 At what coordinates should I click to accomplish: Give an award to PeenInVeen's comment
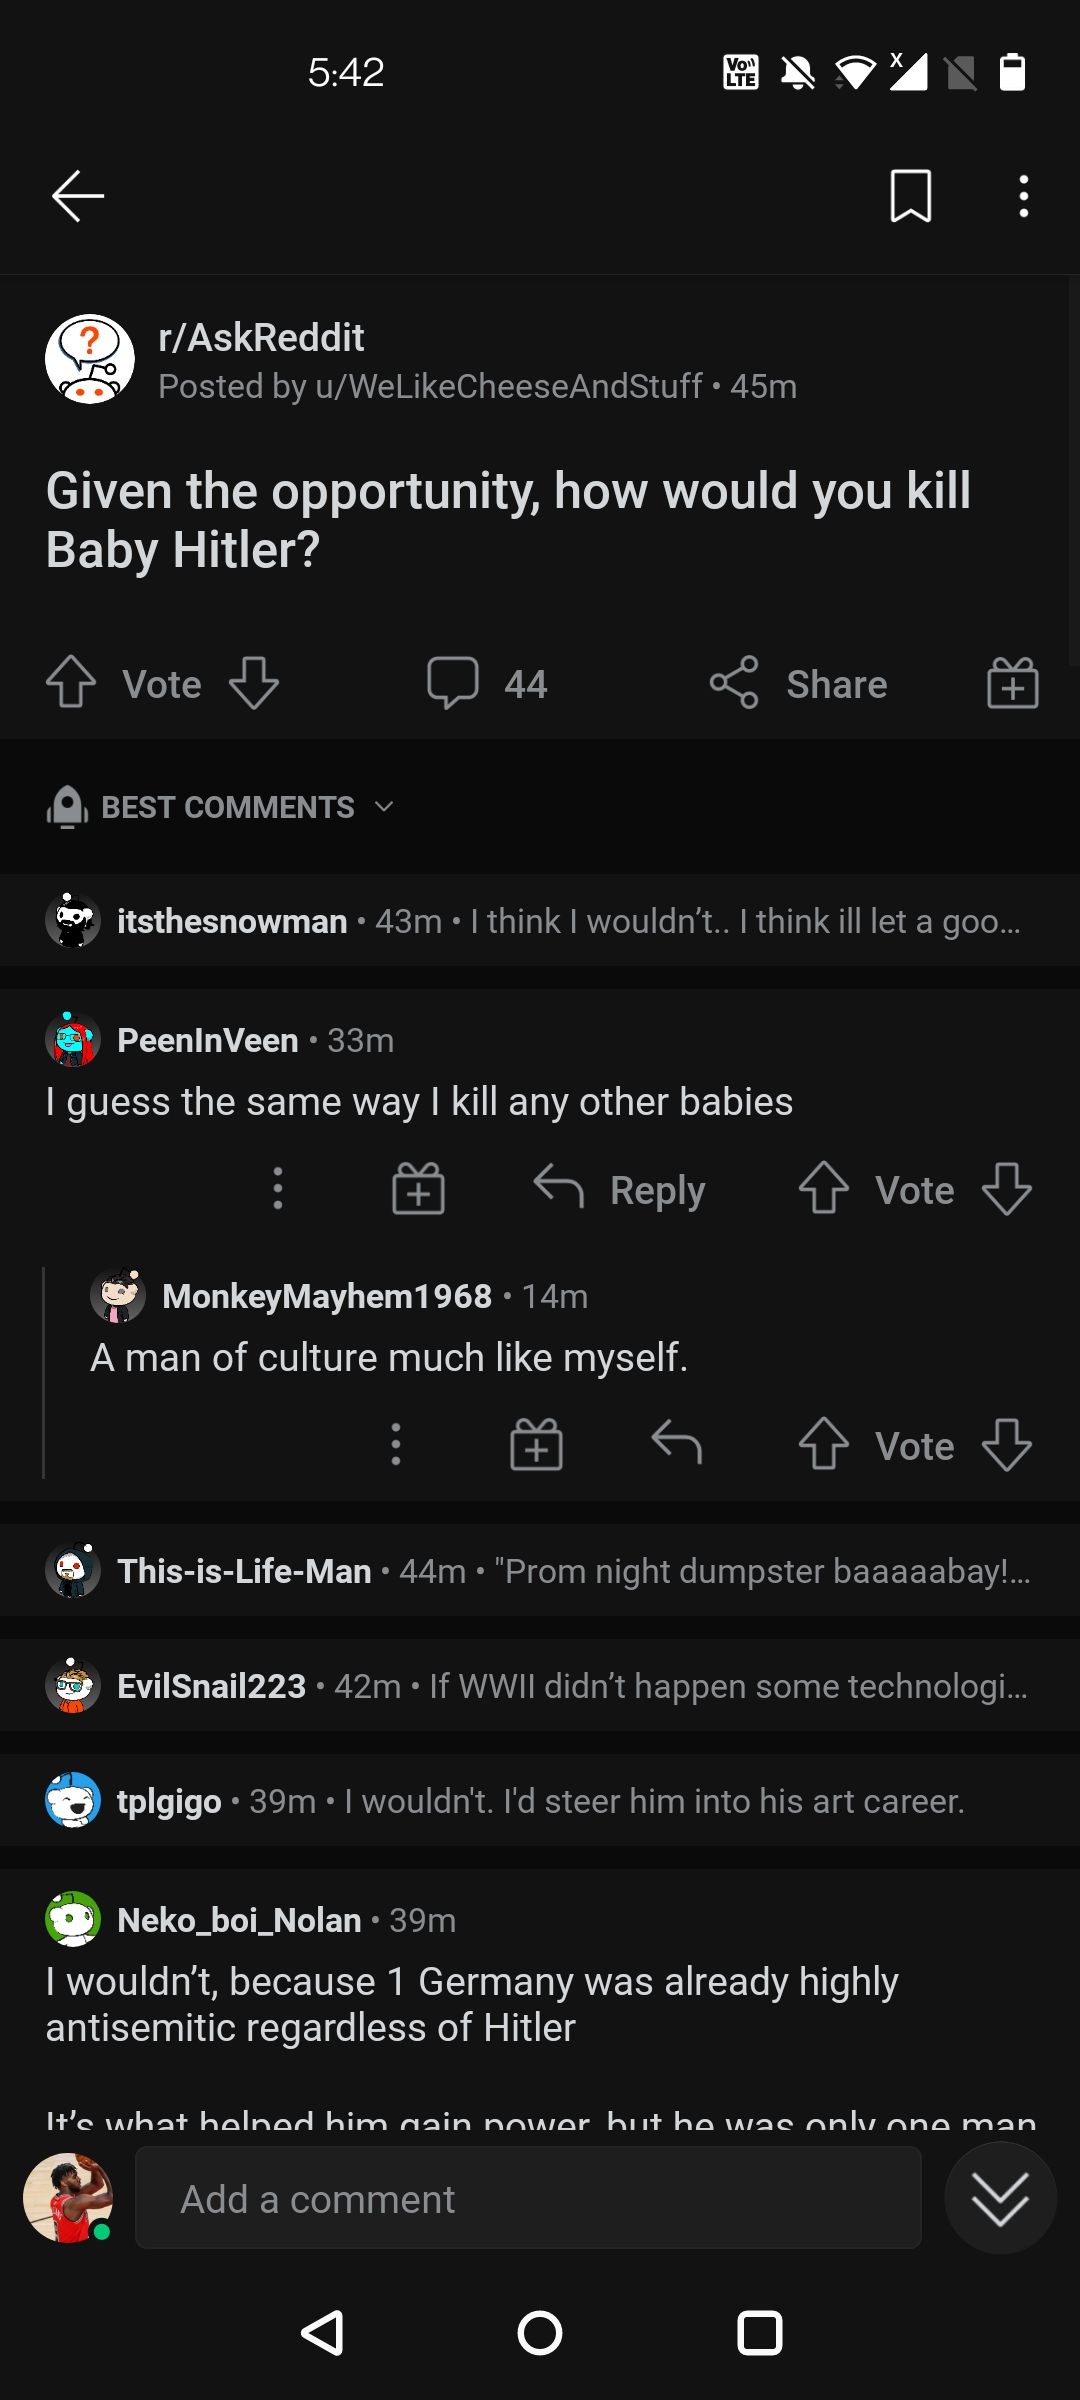coord(418,1189)
